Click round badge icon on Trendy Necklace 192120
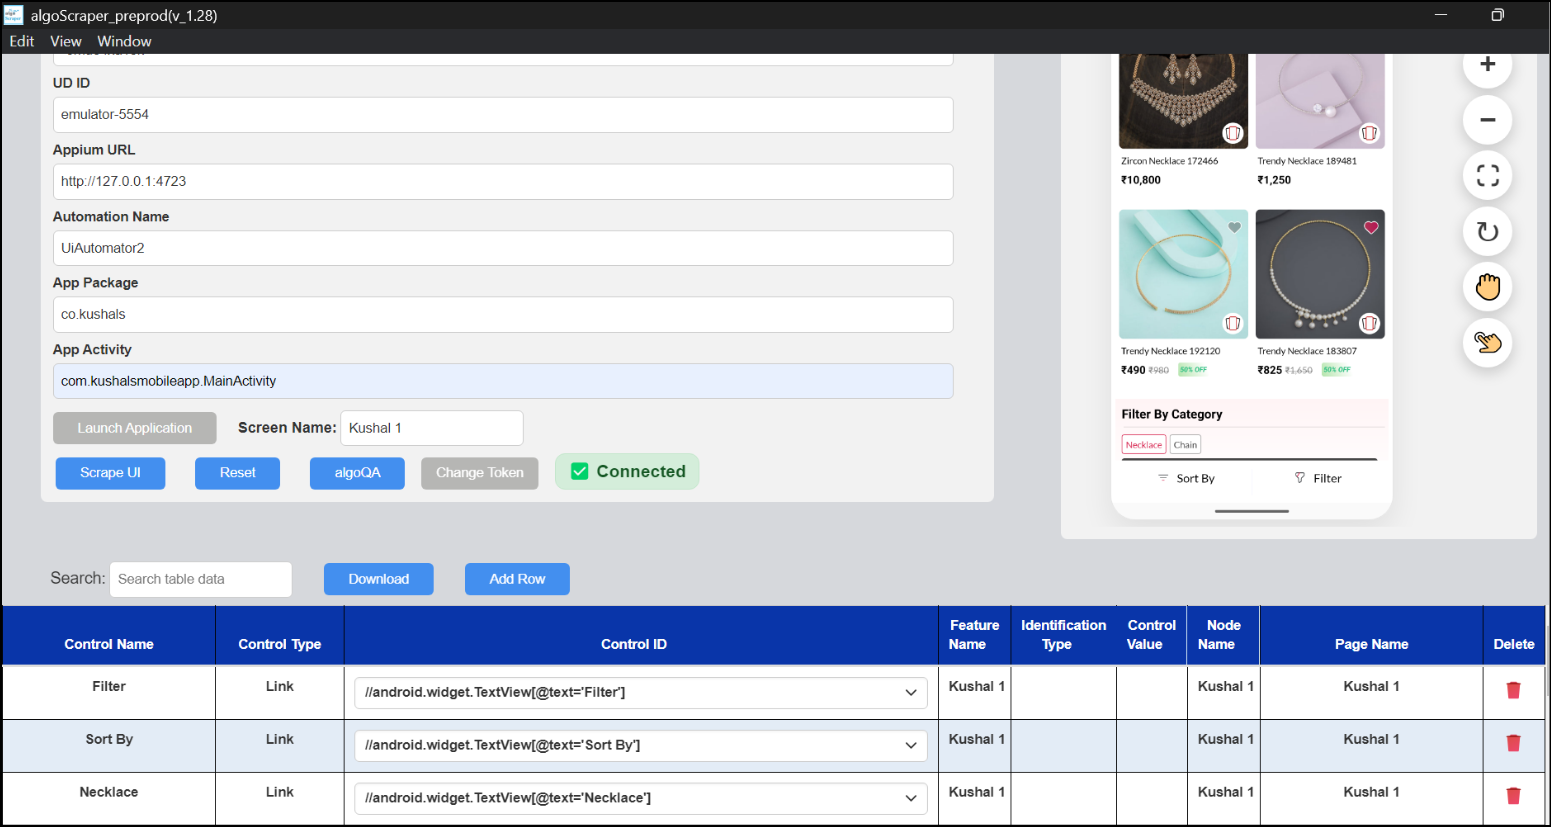 (1233, 323)
